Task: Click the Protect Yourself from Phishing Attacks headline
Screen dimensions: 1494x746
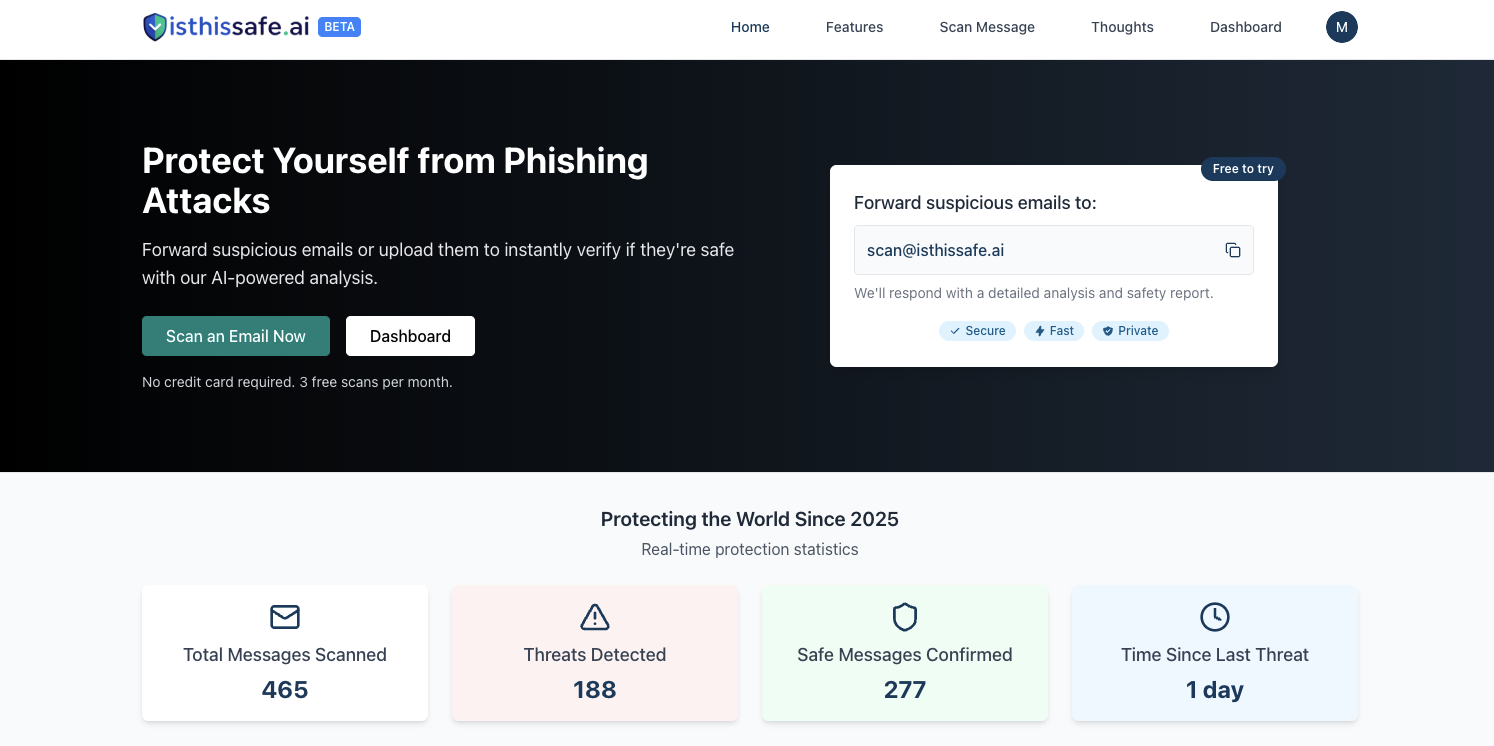Action: [x=396, y=181]
